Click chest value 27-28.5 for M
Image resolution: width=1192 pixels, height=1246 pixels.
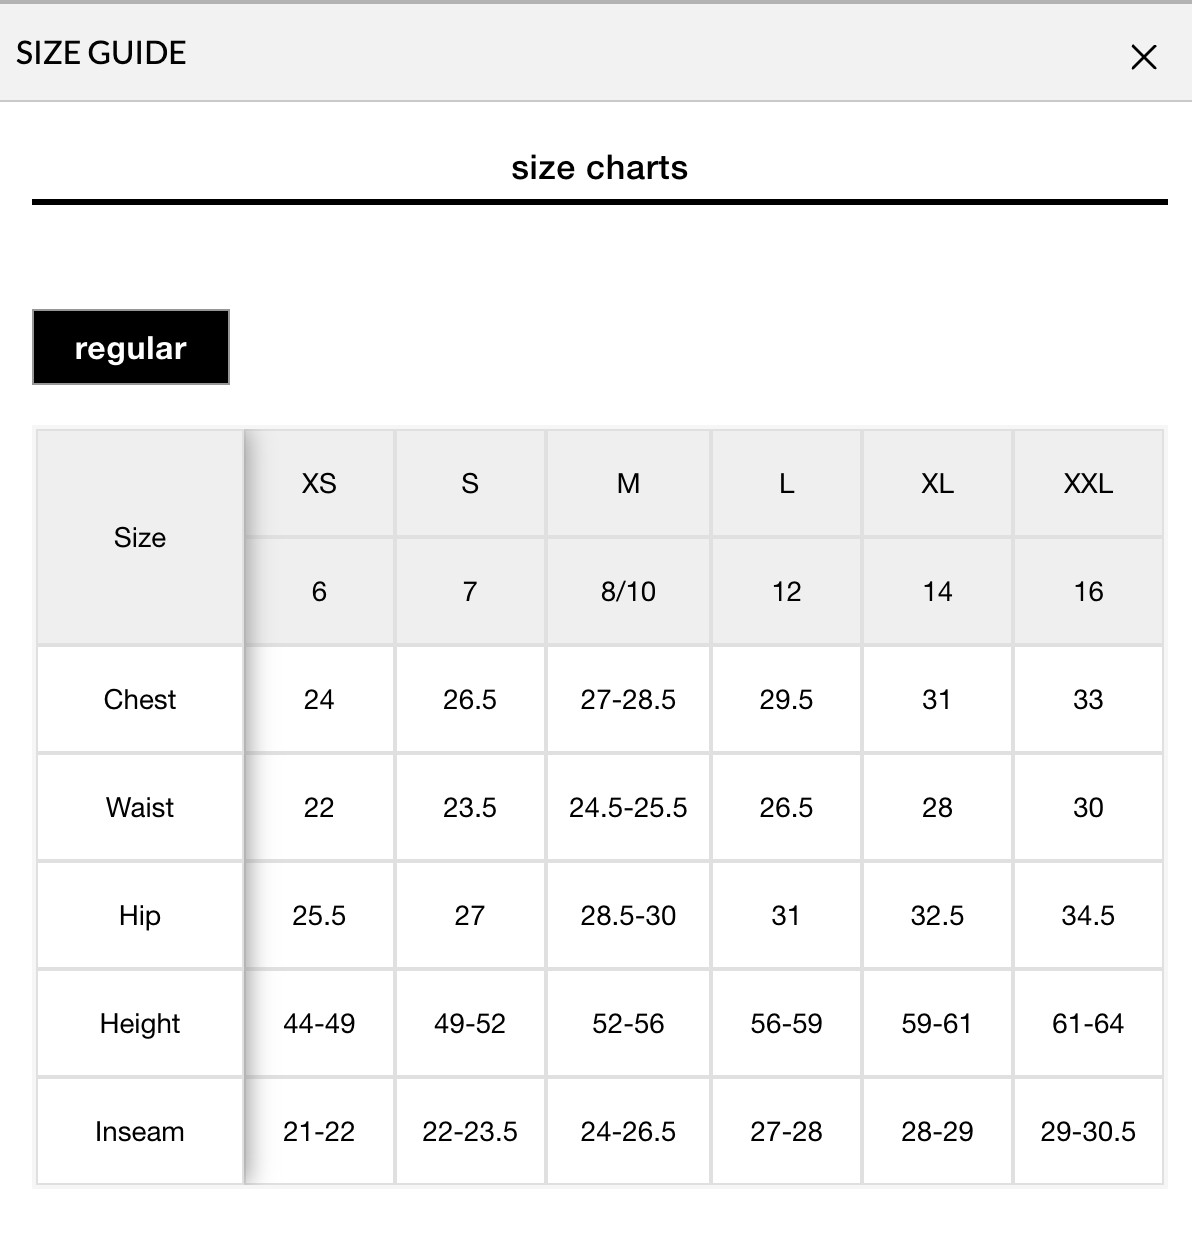[628, 699]
